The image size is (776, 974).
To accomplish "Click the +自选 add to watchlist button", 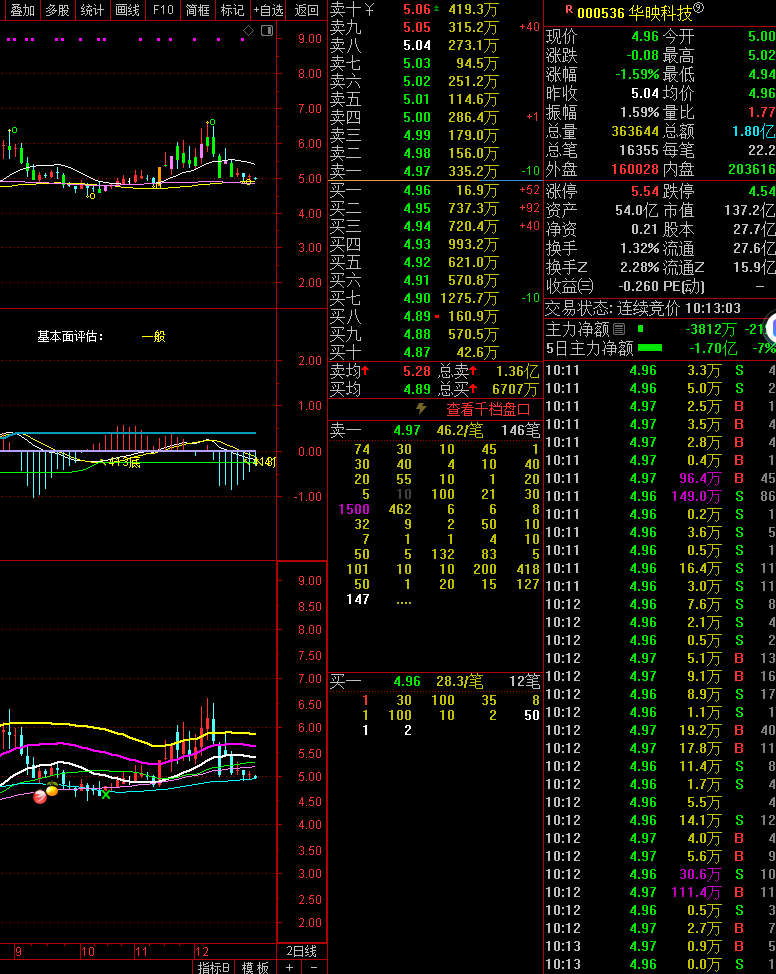I will pyautogui.click(x=268, y=10).
